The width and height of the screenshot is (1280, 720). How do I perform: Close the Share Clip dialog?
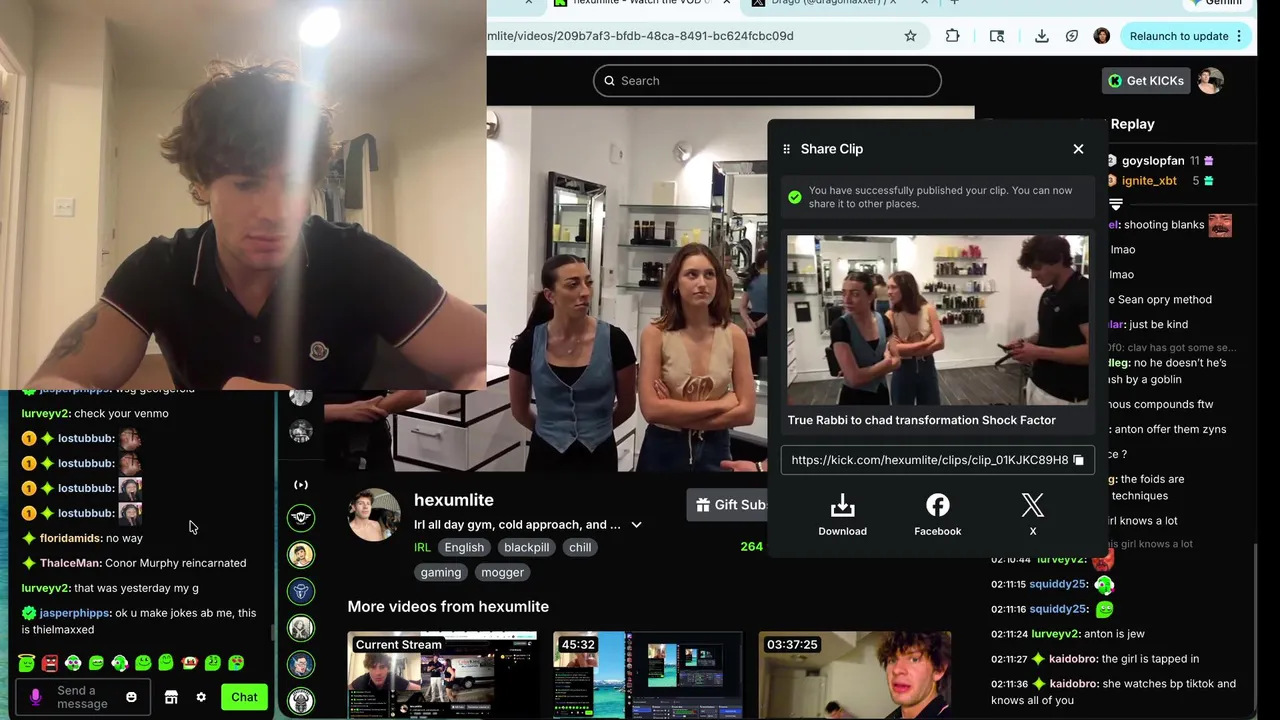pos(1078,149)
